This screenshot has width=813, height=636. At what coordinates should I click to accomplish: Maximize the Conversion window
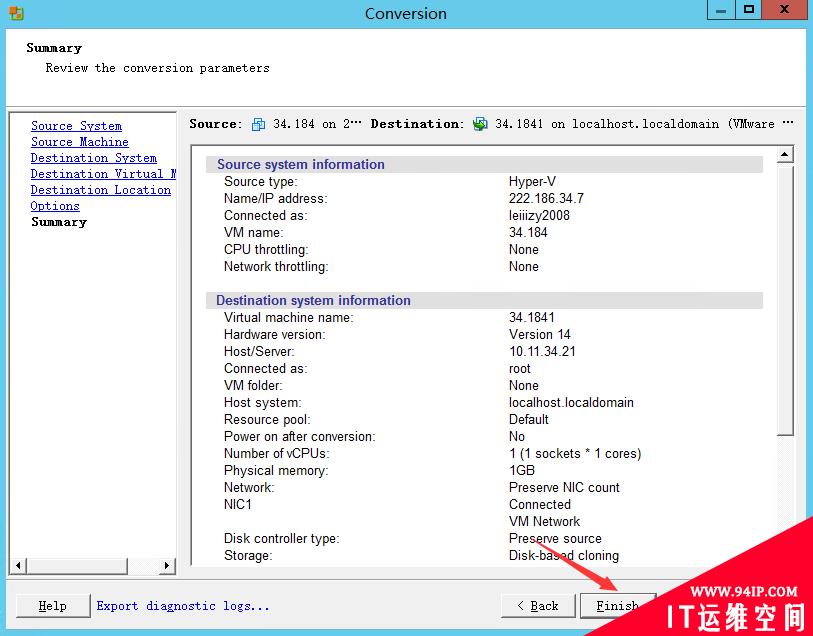[749, 10]
